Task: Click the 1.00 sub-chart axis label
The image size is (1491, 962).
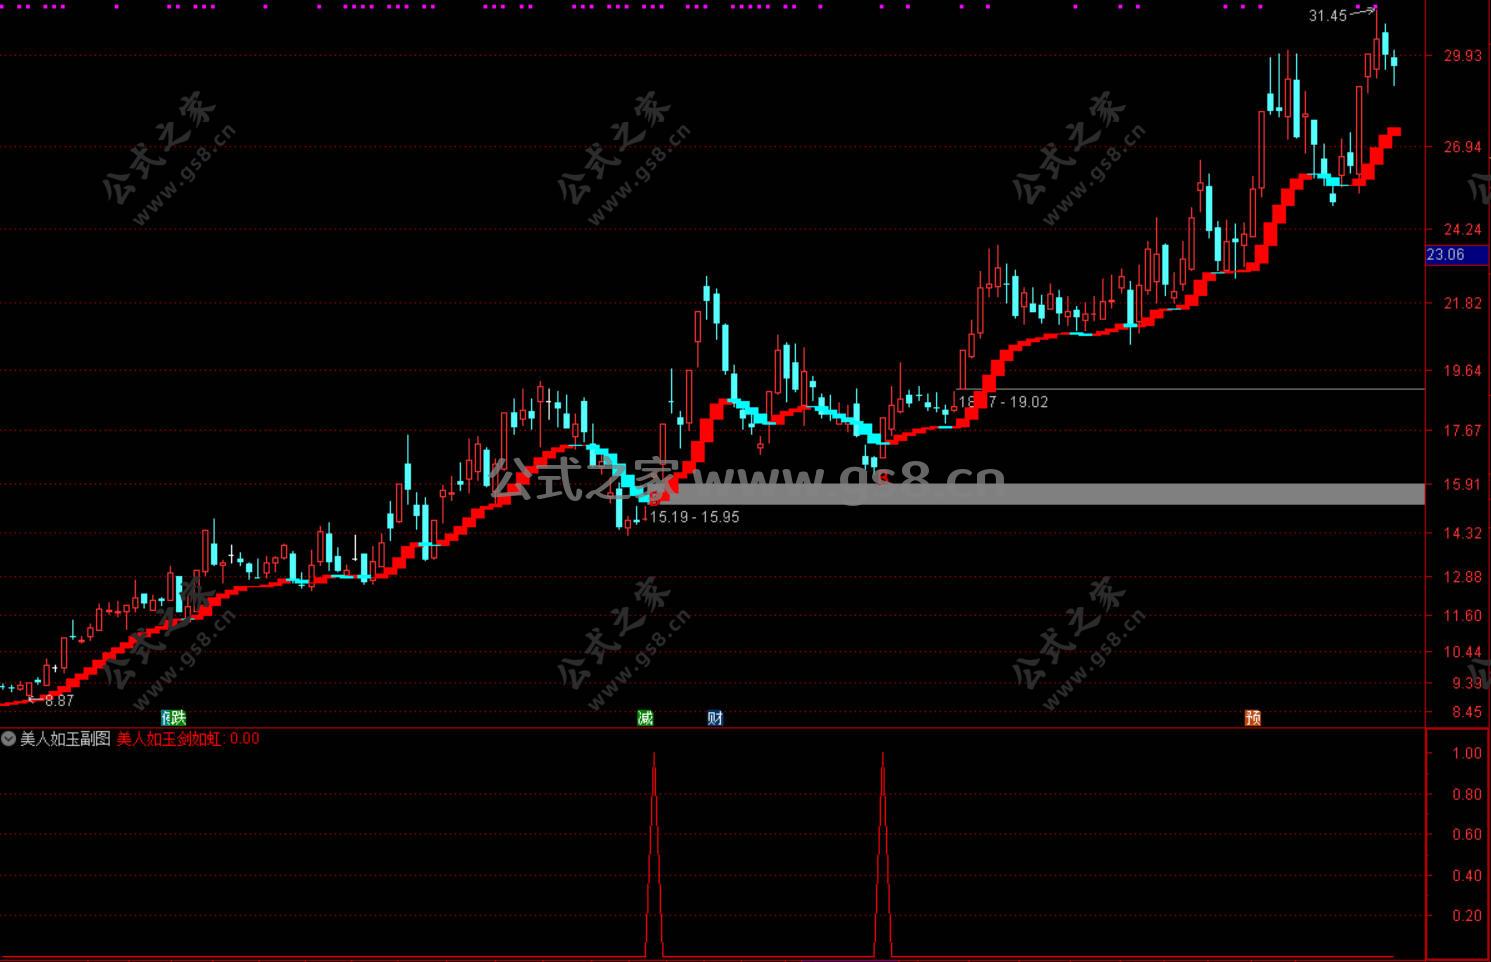Action: point(1467,754)
